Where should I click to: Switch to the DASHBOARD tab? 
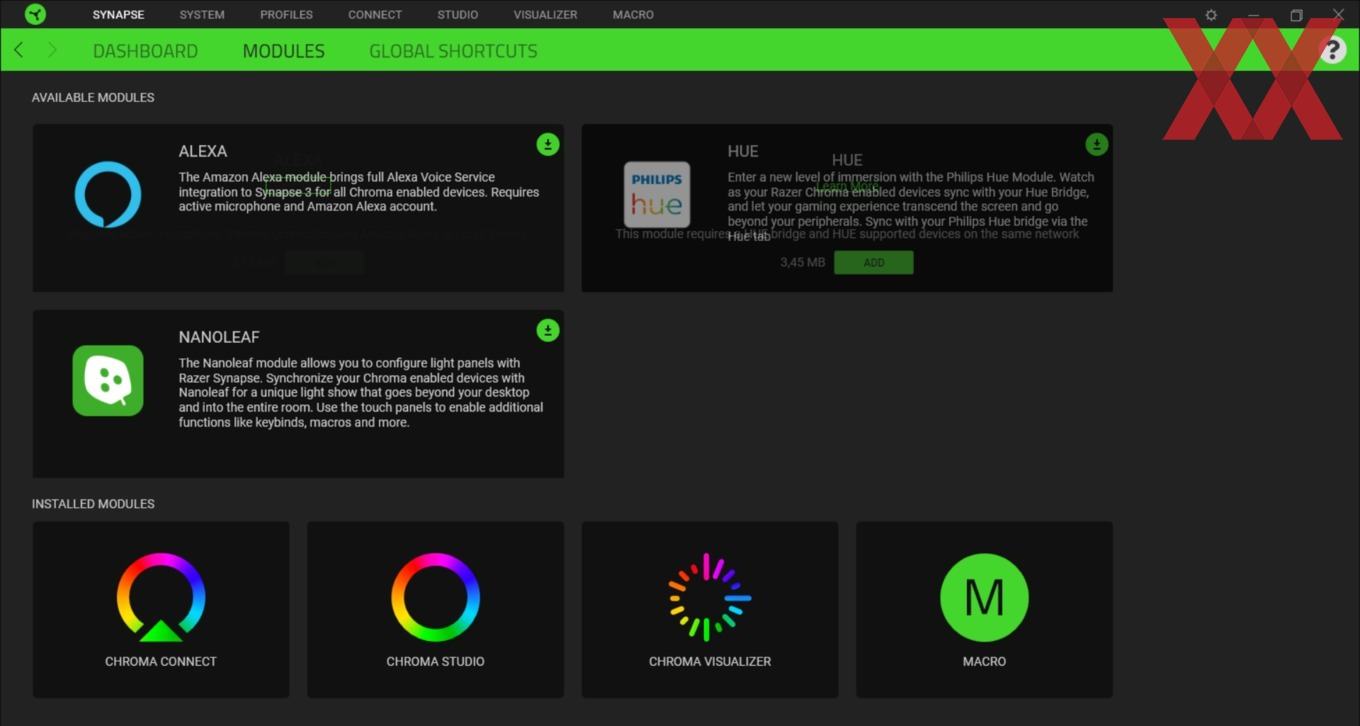click(145, 51)
